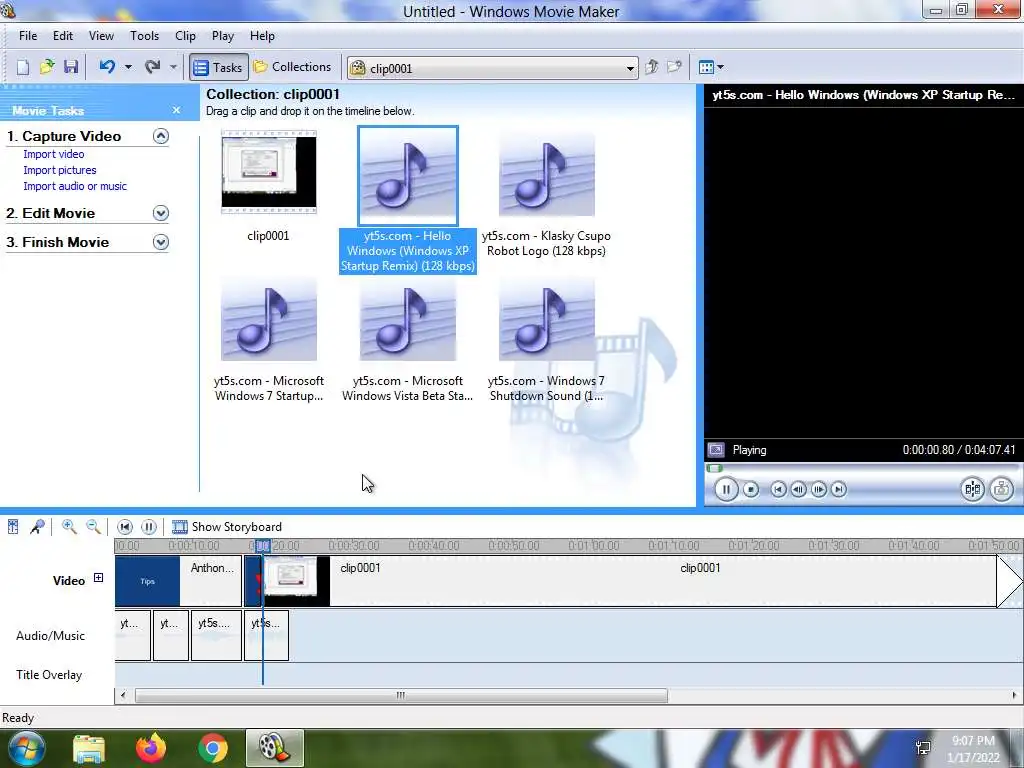
Task: Undo the last action
Action: point(108,67)
